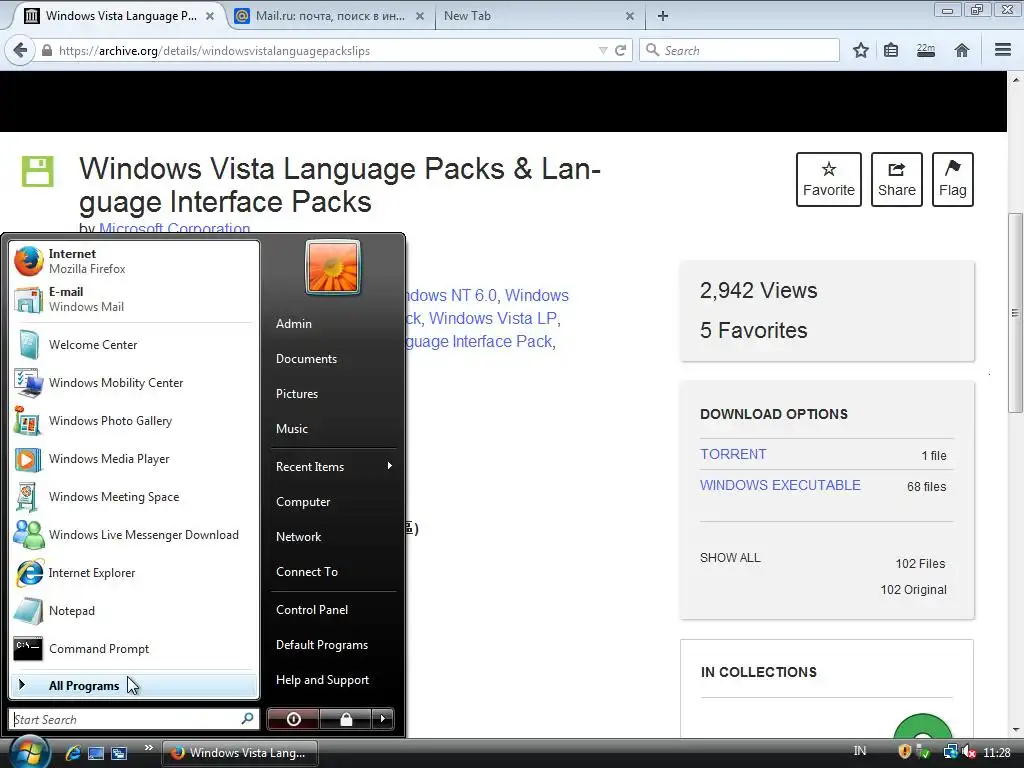Open Default Programs
The width and height of the screenshot is (1024, 768).
(322, 645)
